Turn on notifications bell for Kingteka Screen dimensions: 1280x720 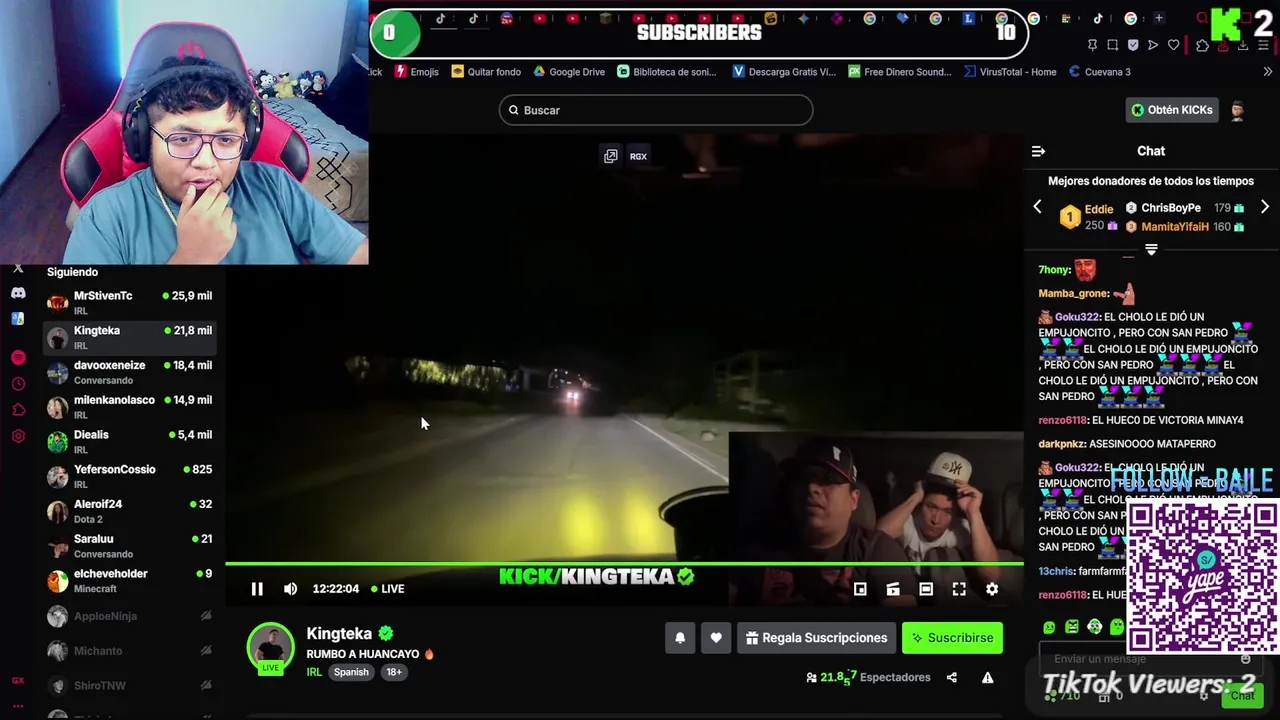680,638
